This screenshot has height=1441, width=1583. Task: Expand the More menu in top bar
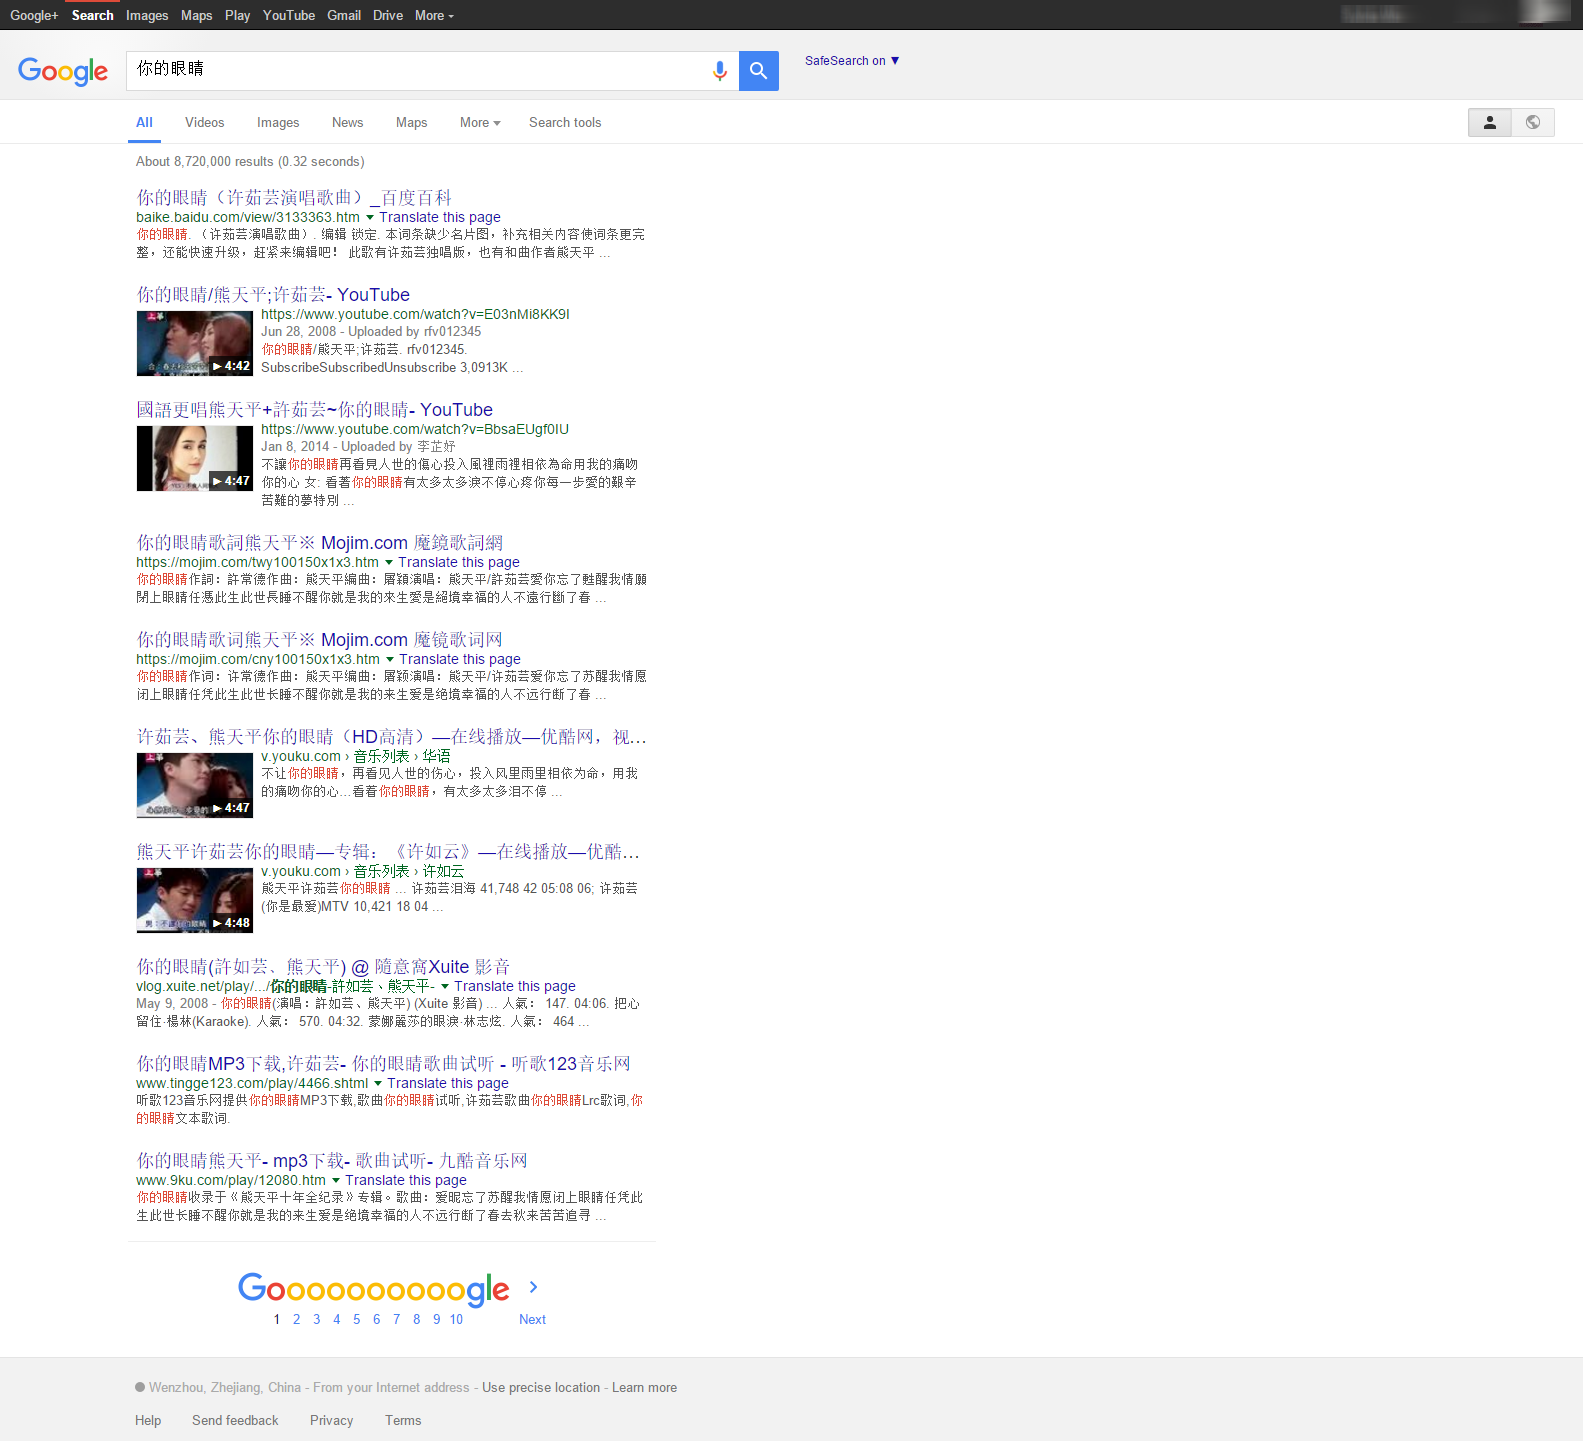tap(434, 15)
